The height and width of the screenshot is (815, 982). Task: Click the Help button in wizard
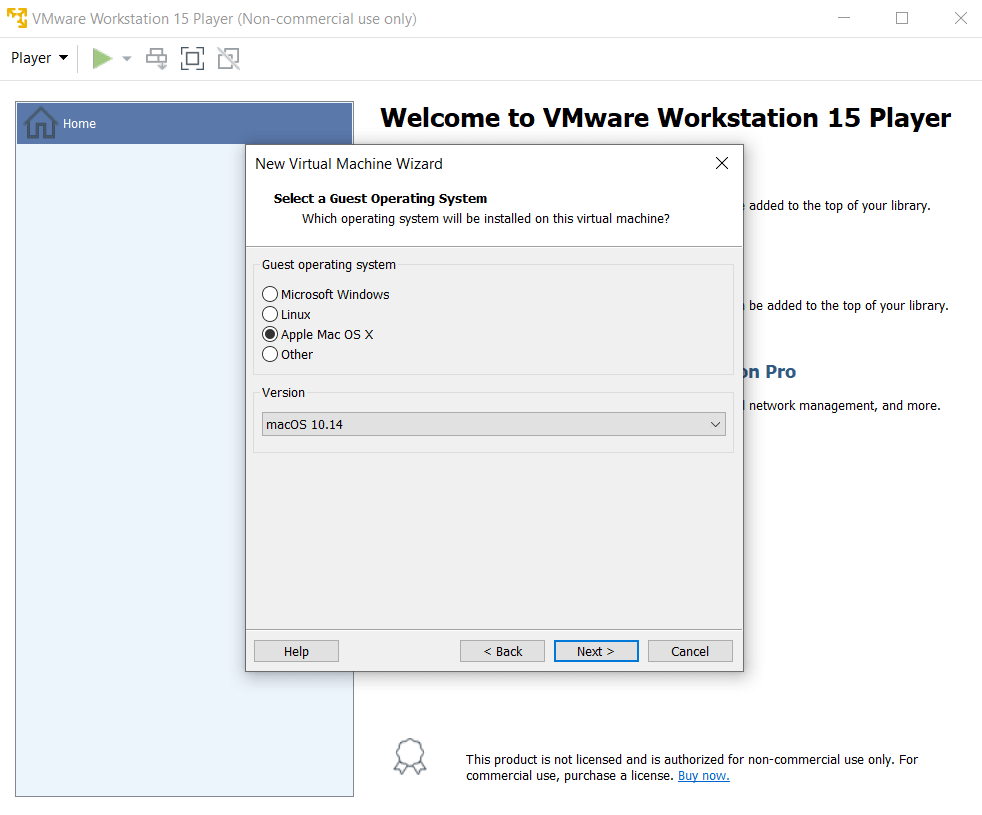(296, 651)
